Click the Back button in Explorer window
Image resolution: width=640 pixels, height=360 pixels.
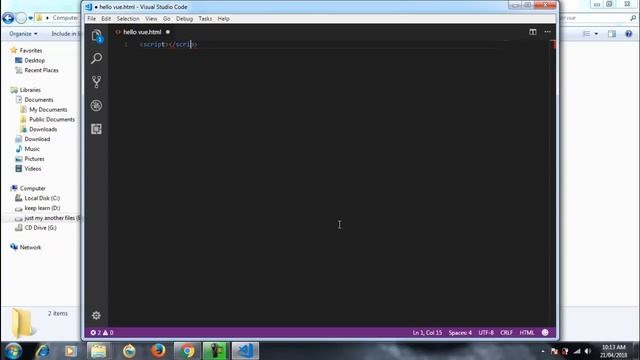(x=8, y=18)
